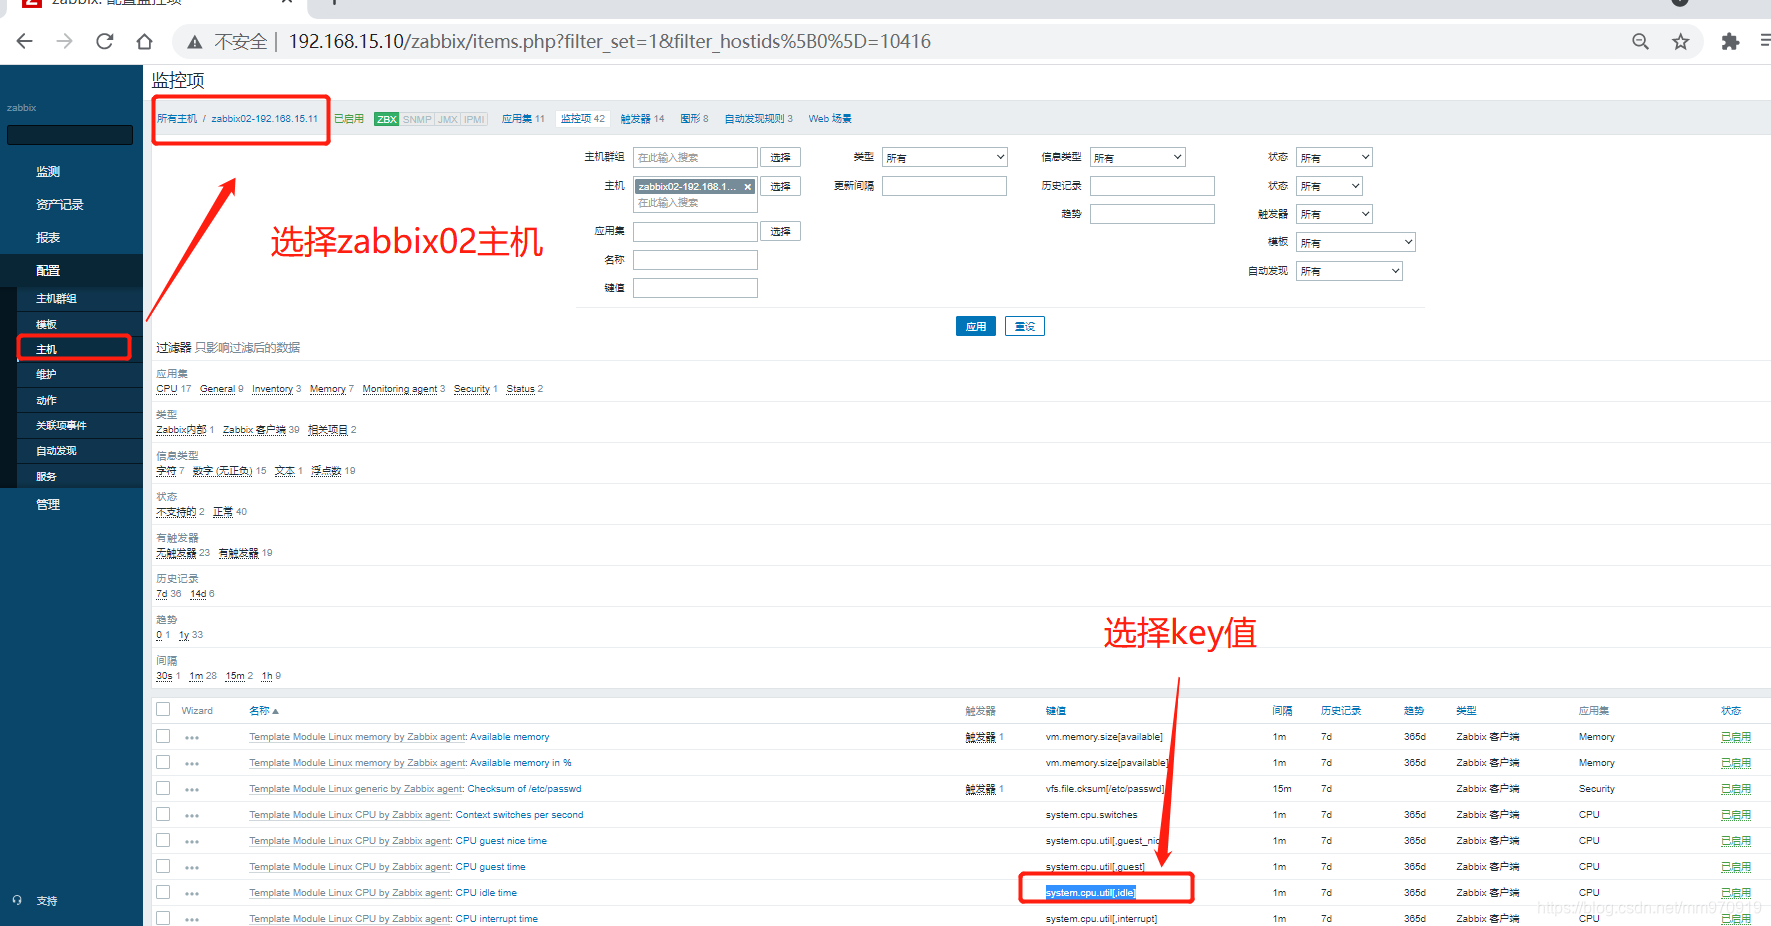Open the browser home page
The image size is (1771, 926).
point(145,41)
